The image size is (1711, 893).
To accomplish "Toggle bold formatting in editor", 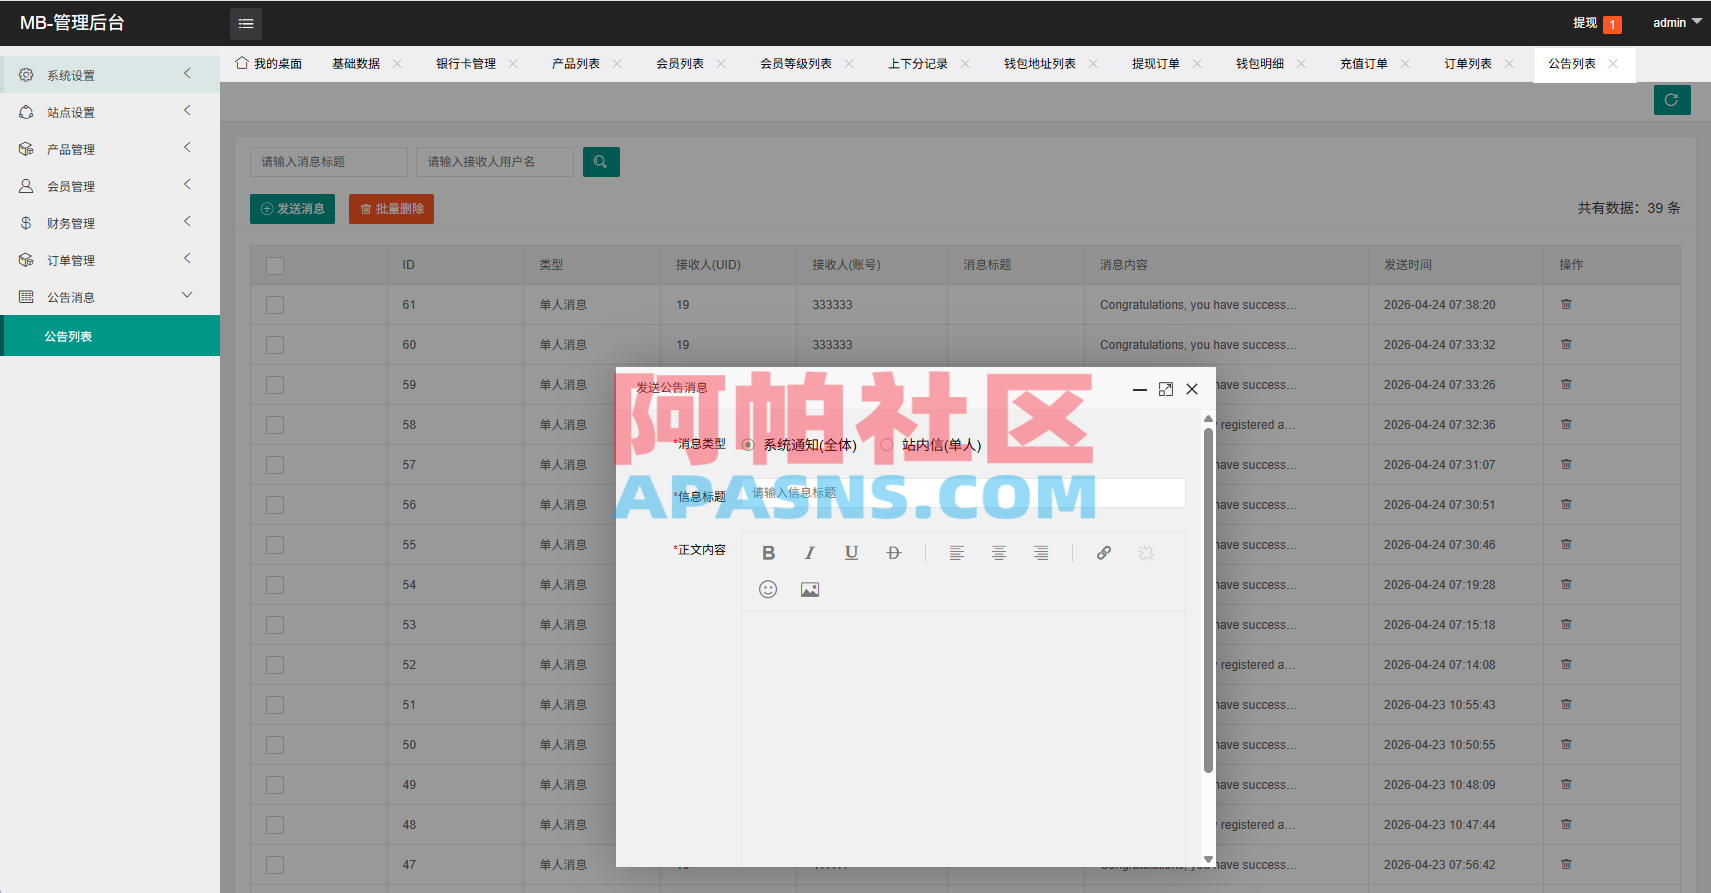I will coord(768,553).
